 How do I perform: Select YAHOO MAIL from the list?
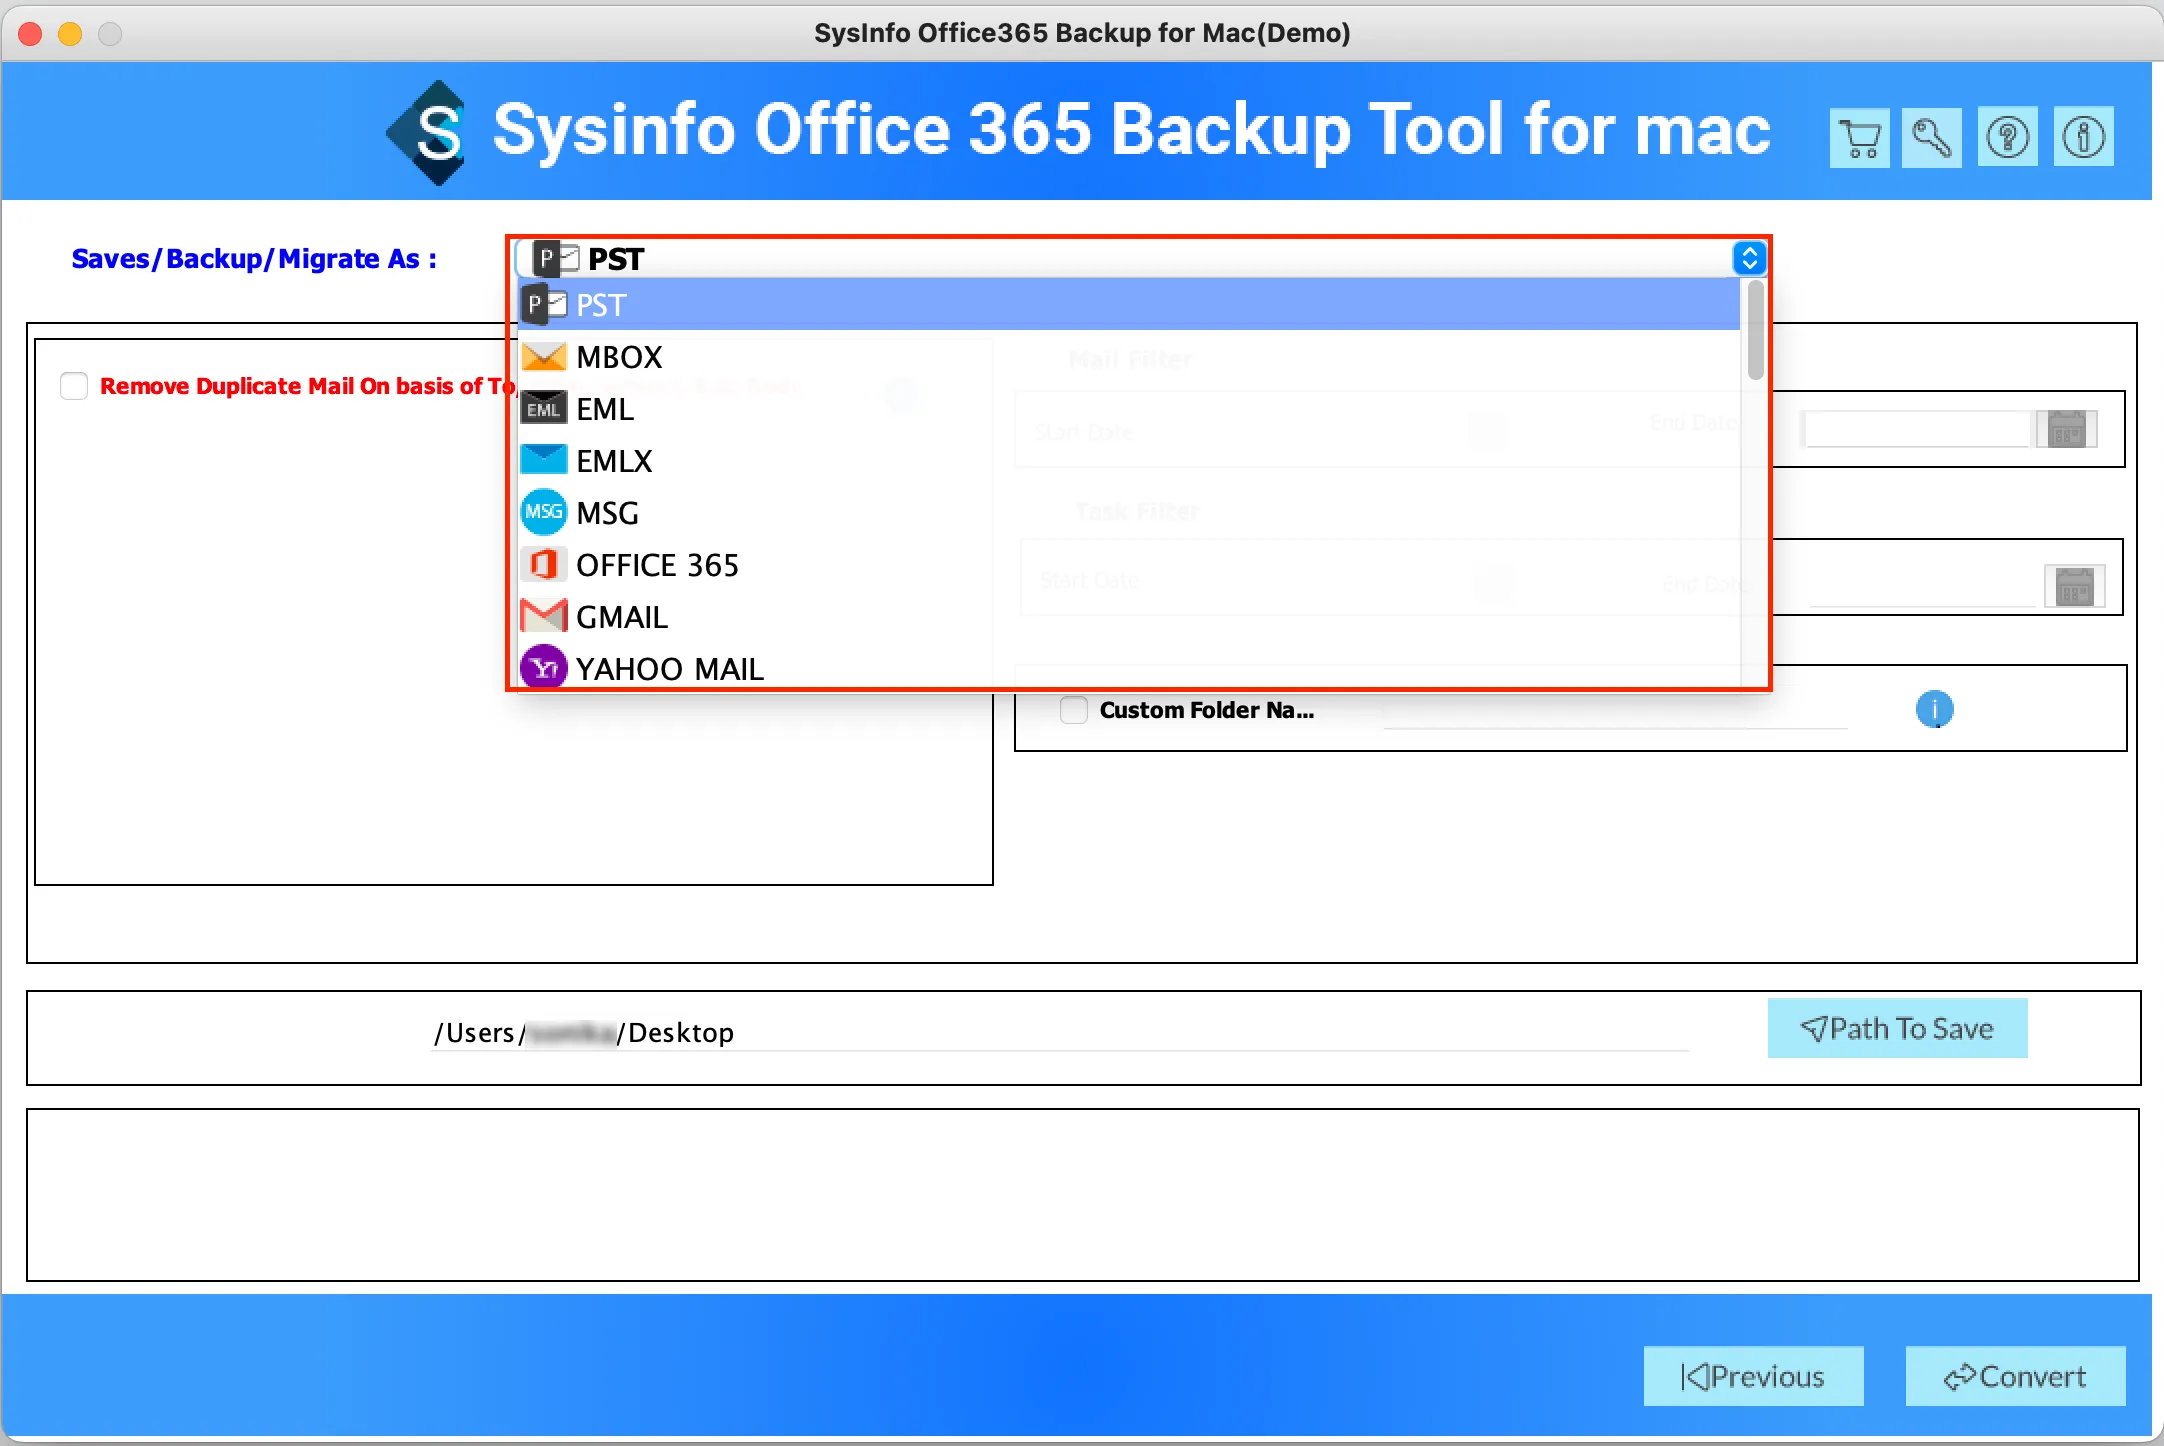point(669,668)
